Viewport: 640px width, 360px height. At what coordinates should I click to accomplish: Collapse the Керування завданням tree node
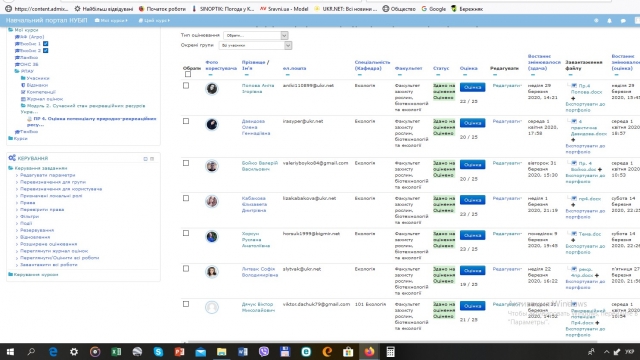[x=11, y=168]
